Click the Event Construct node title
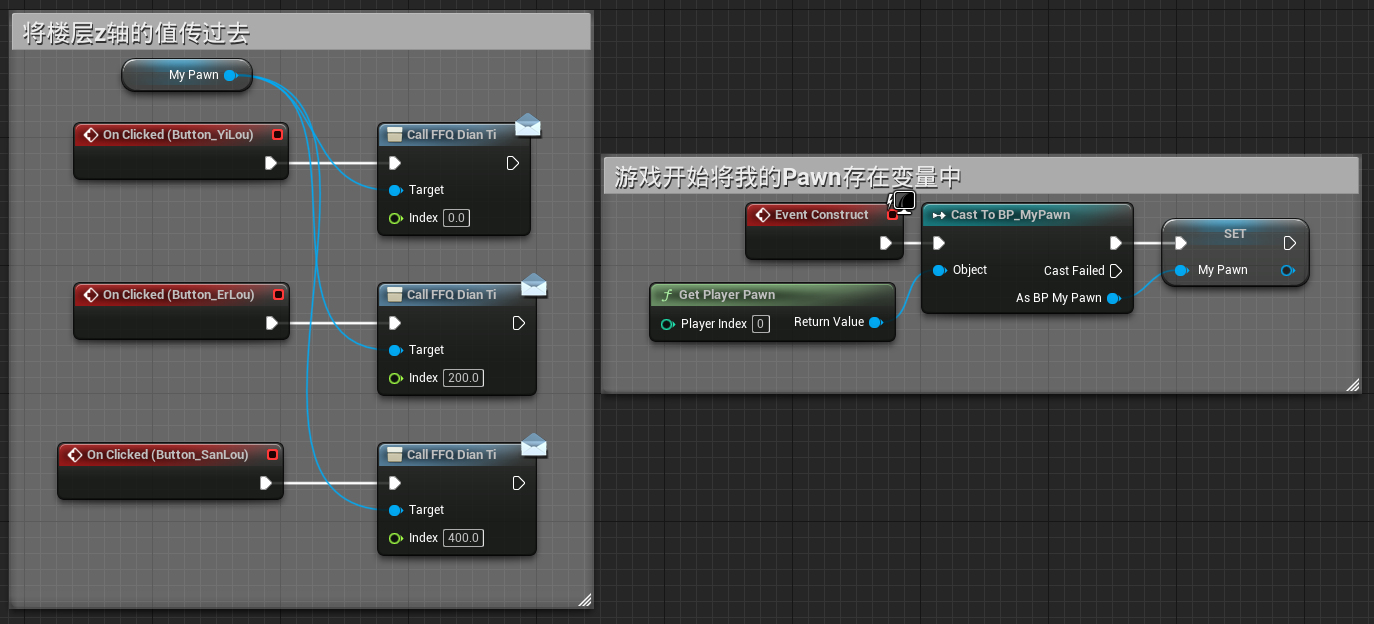The height and width of the screenshot is (624, 1374). 822,215
